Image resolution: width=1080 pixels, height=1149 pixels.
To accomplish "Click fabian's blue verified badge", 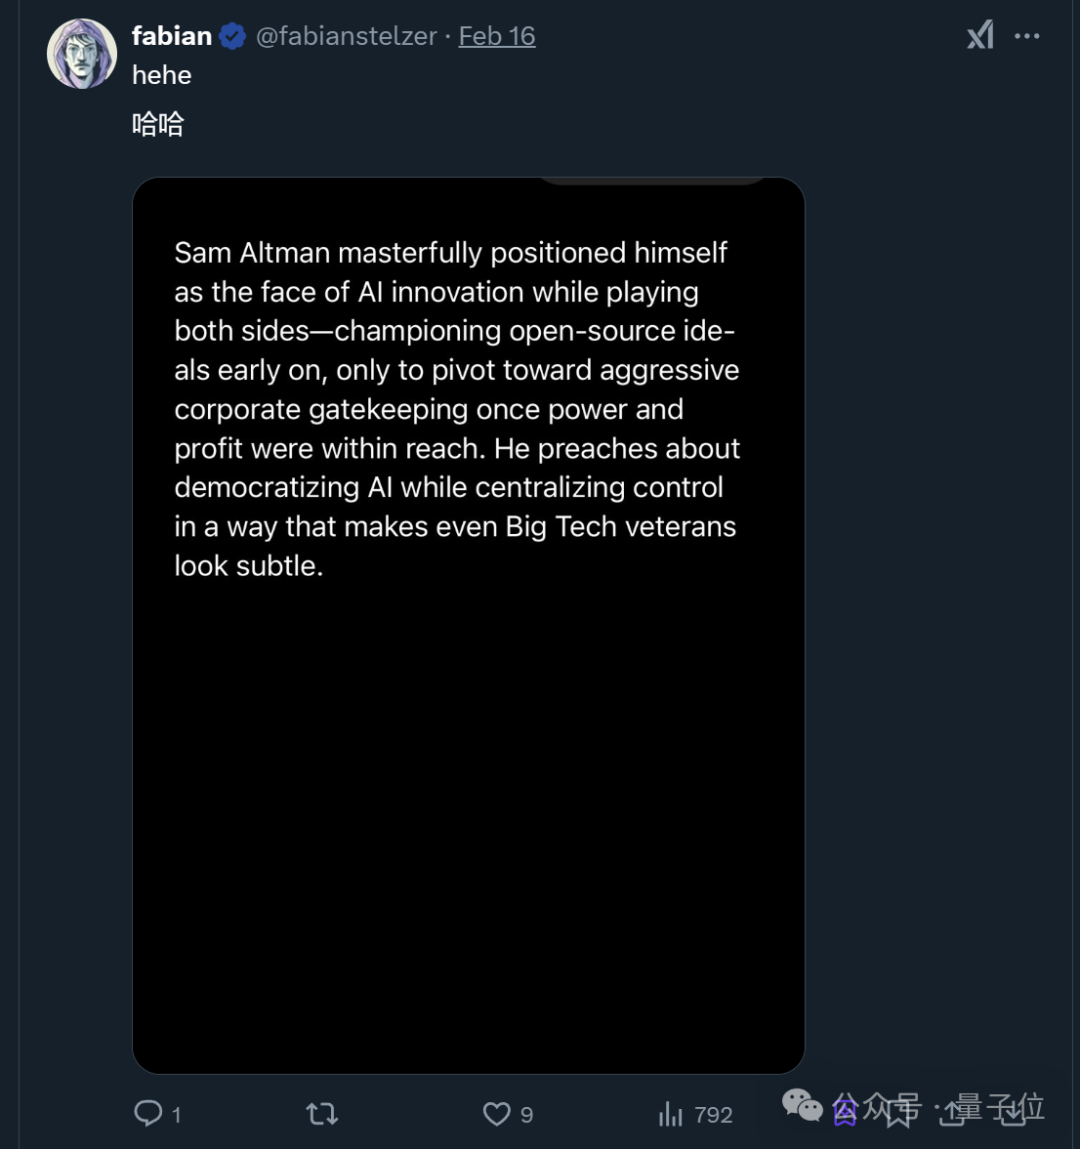I will (231, 35).
